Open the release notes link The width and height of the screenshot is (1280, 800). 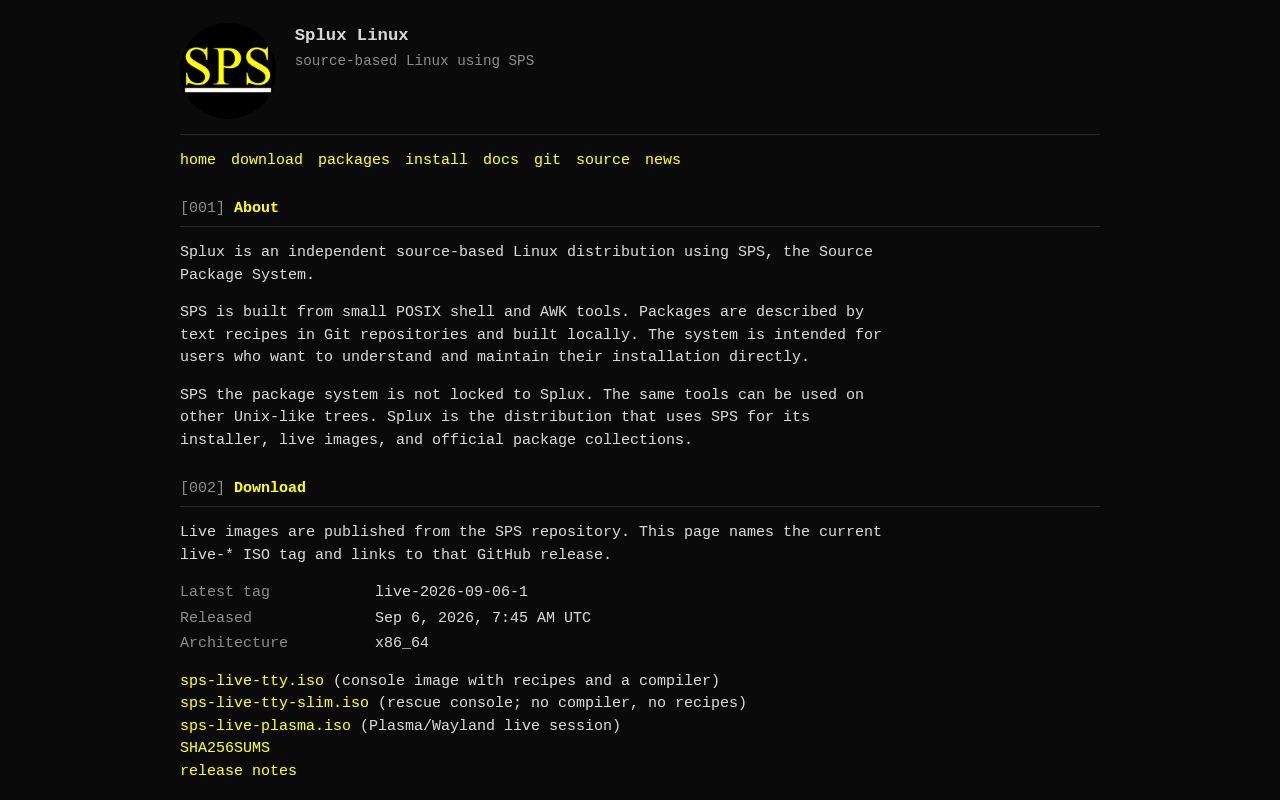tap(238, 771)
